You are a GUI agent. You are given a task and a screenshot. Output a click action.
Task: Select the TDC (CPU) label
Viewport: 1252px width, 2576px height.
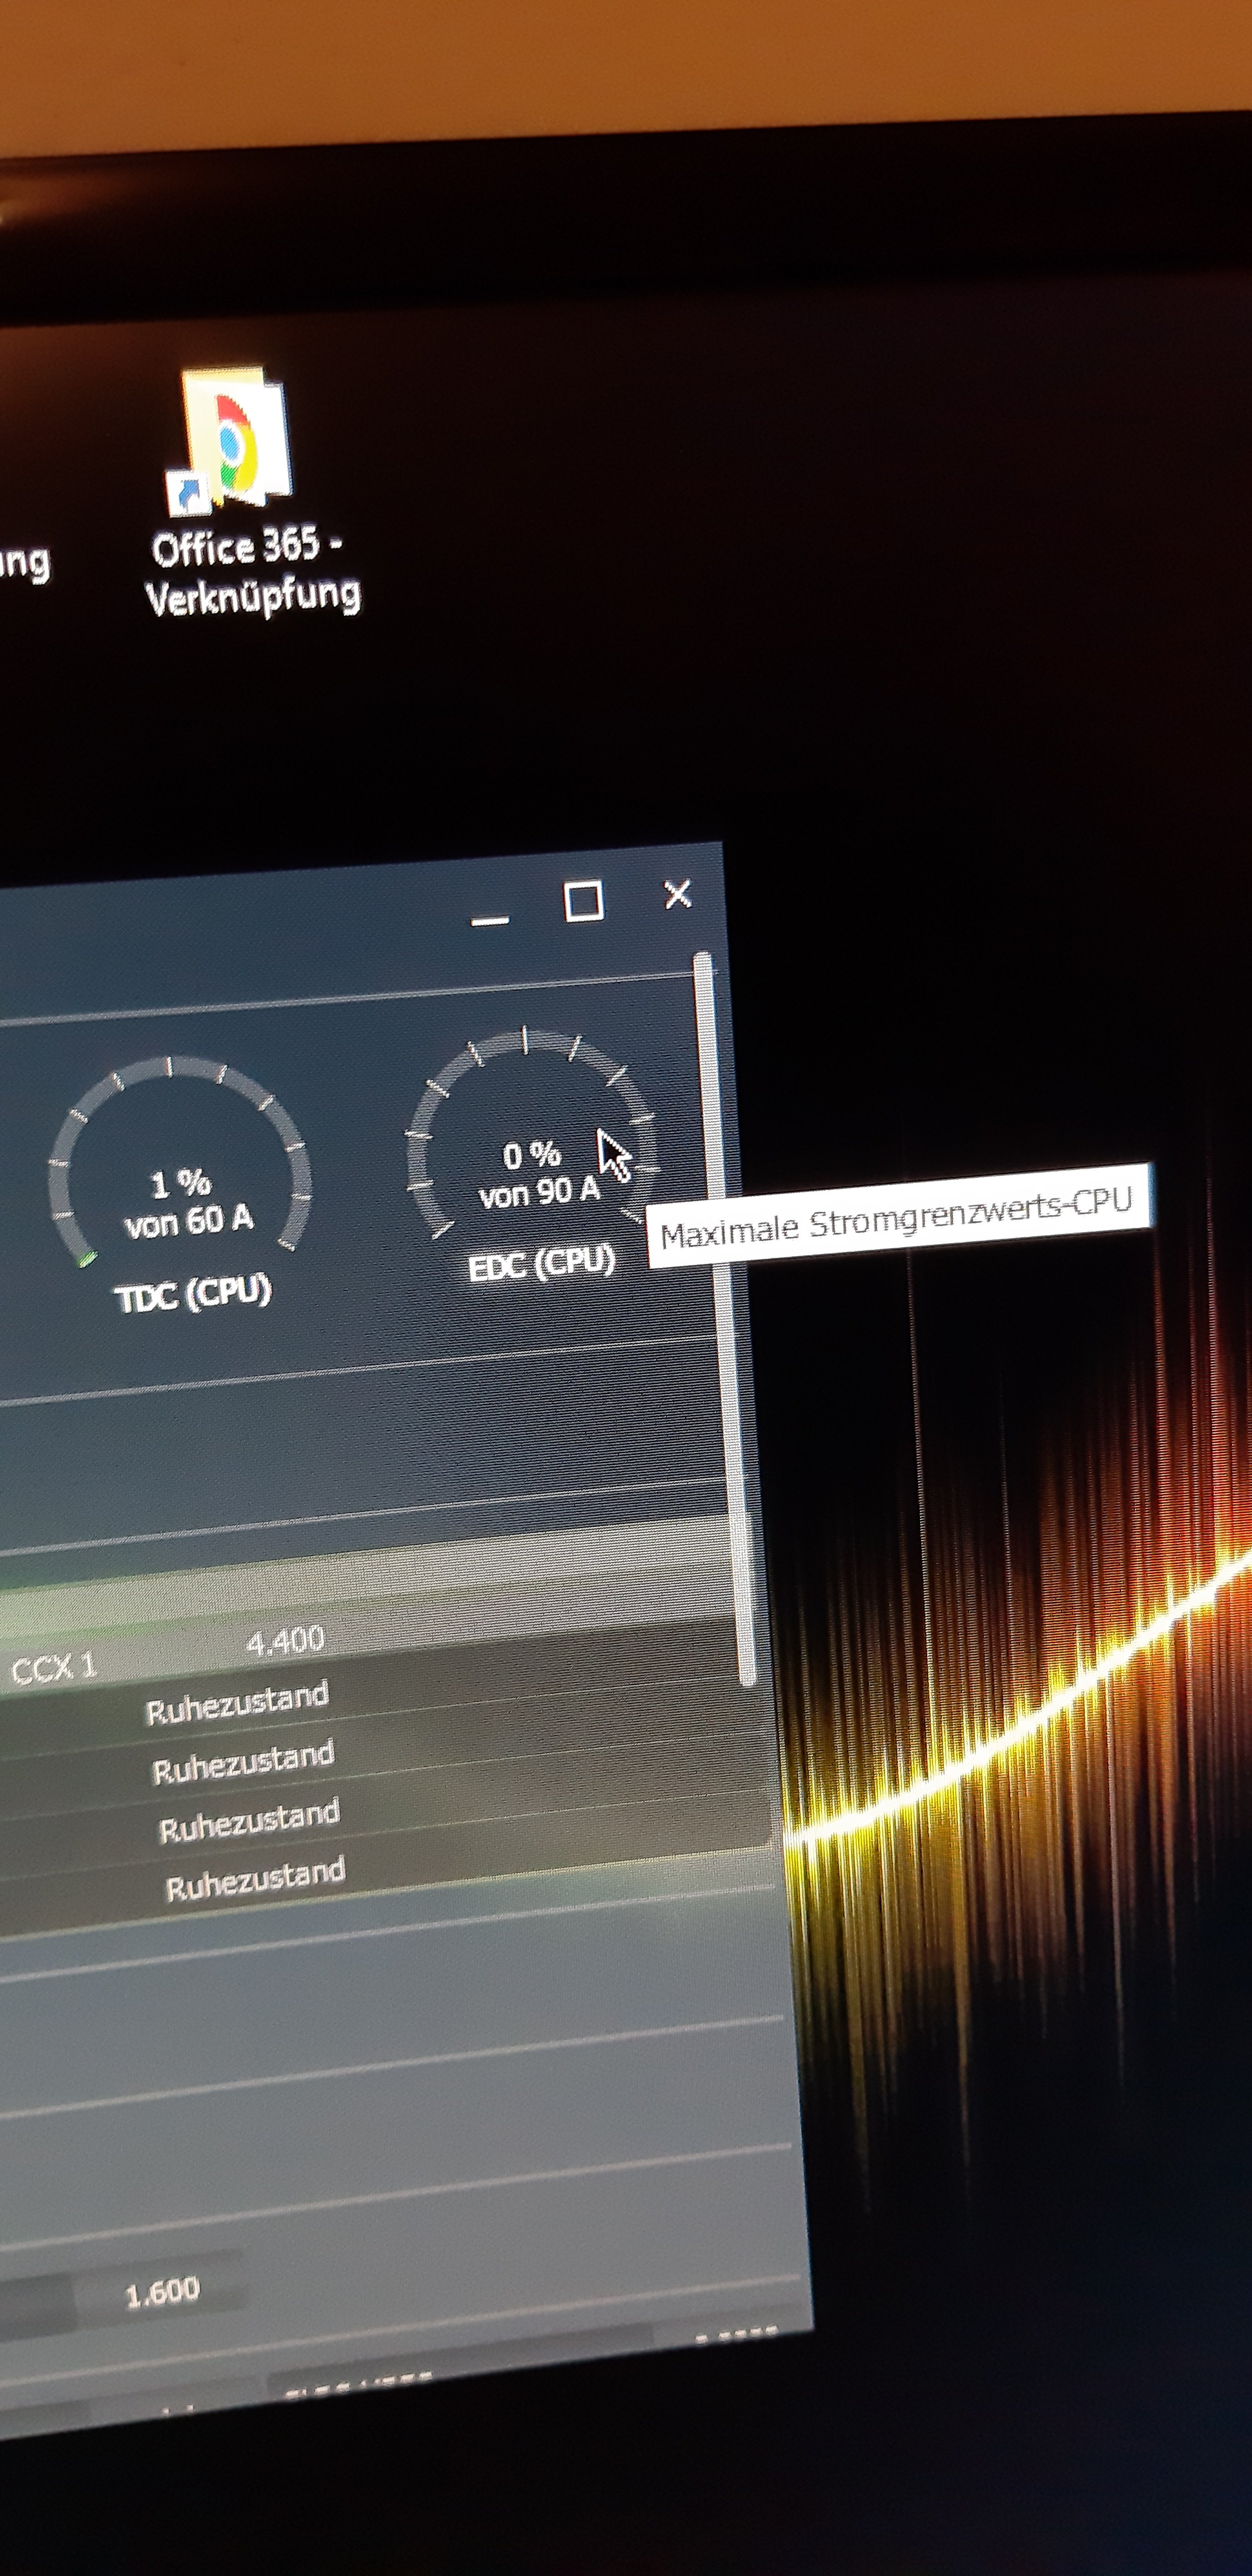click(193, 1295)
